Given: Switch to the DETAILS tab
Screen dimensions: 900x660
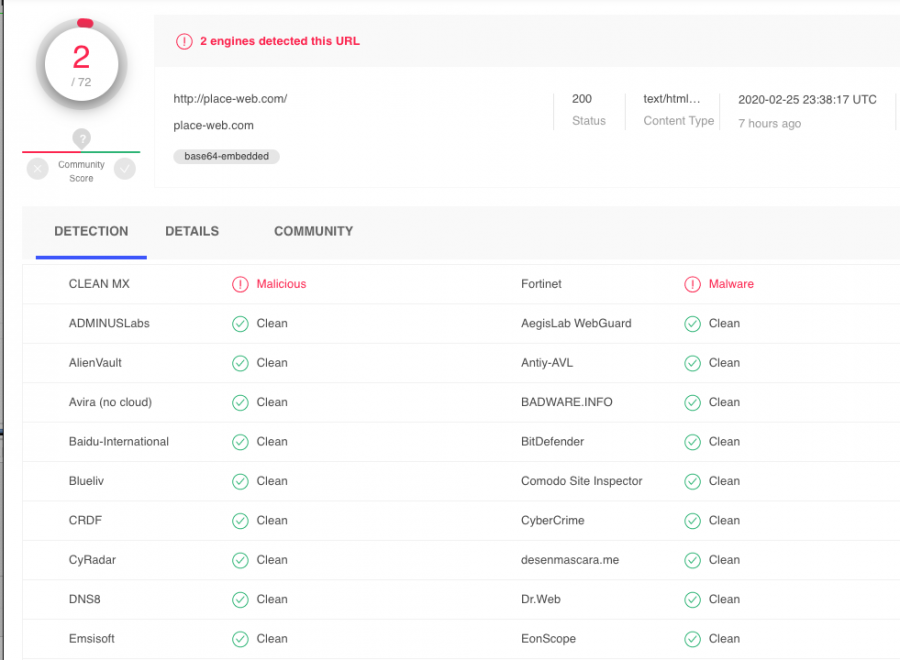Looking at the screenshot, I should 192,231.
